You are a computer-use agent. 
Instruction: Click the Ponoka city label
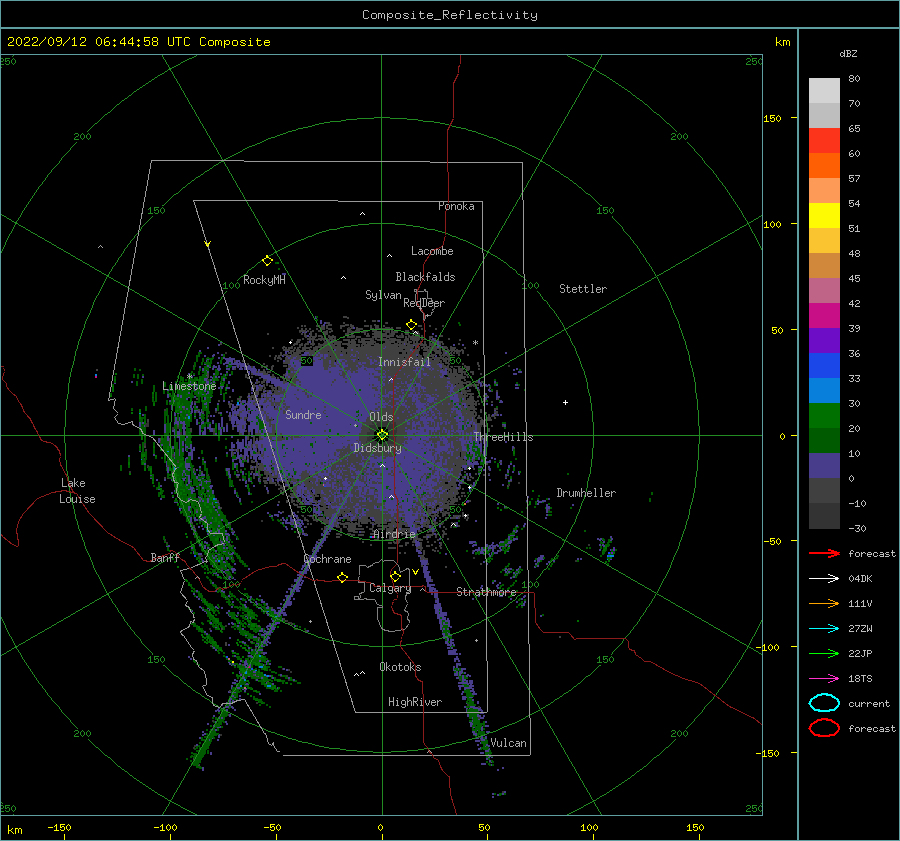pyautogui.click(x=456, y=206)
